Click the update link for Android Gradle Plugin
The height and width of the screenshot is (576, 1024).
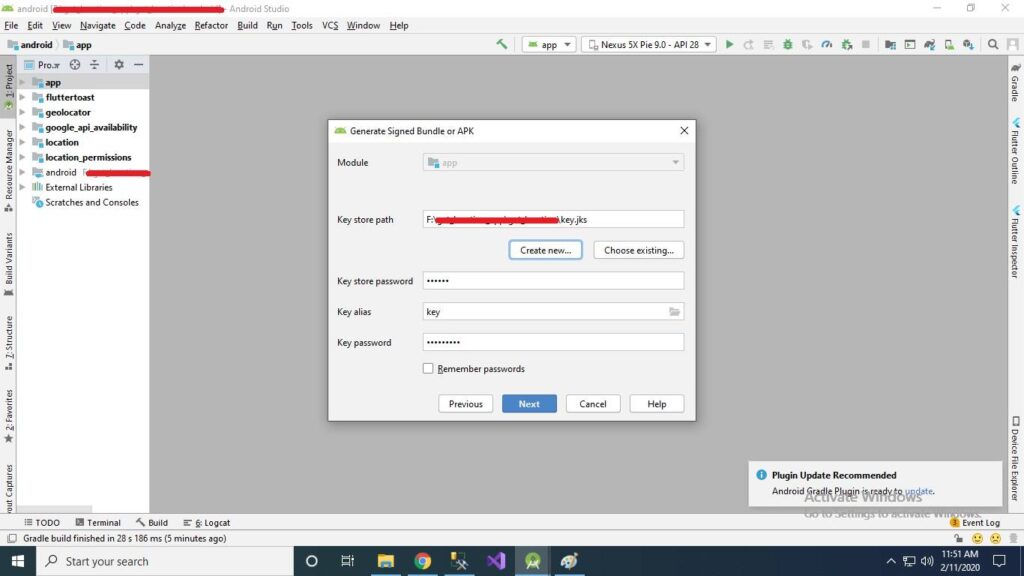(919, 491)
